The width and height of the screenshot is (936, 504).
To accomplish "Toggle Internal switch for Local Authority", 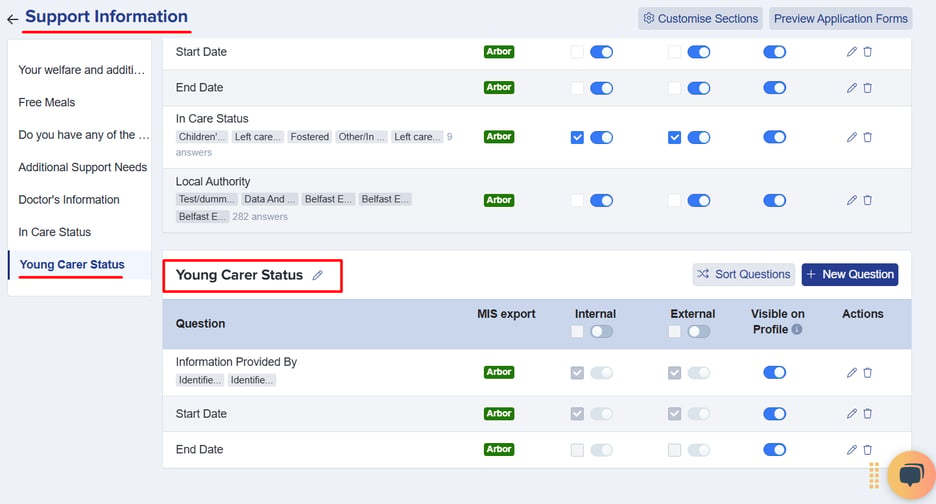I will 601,200.
